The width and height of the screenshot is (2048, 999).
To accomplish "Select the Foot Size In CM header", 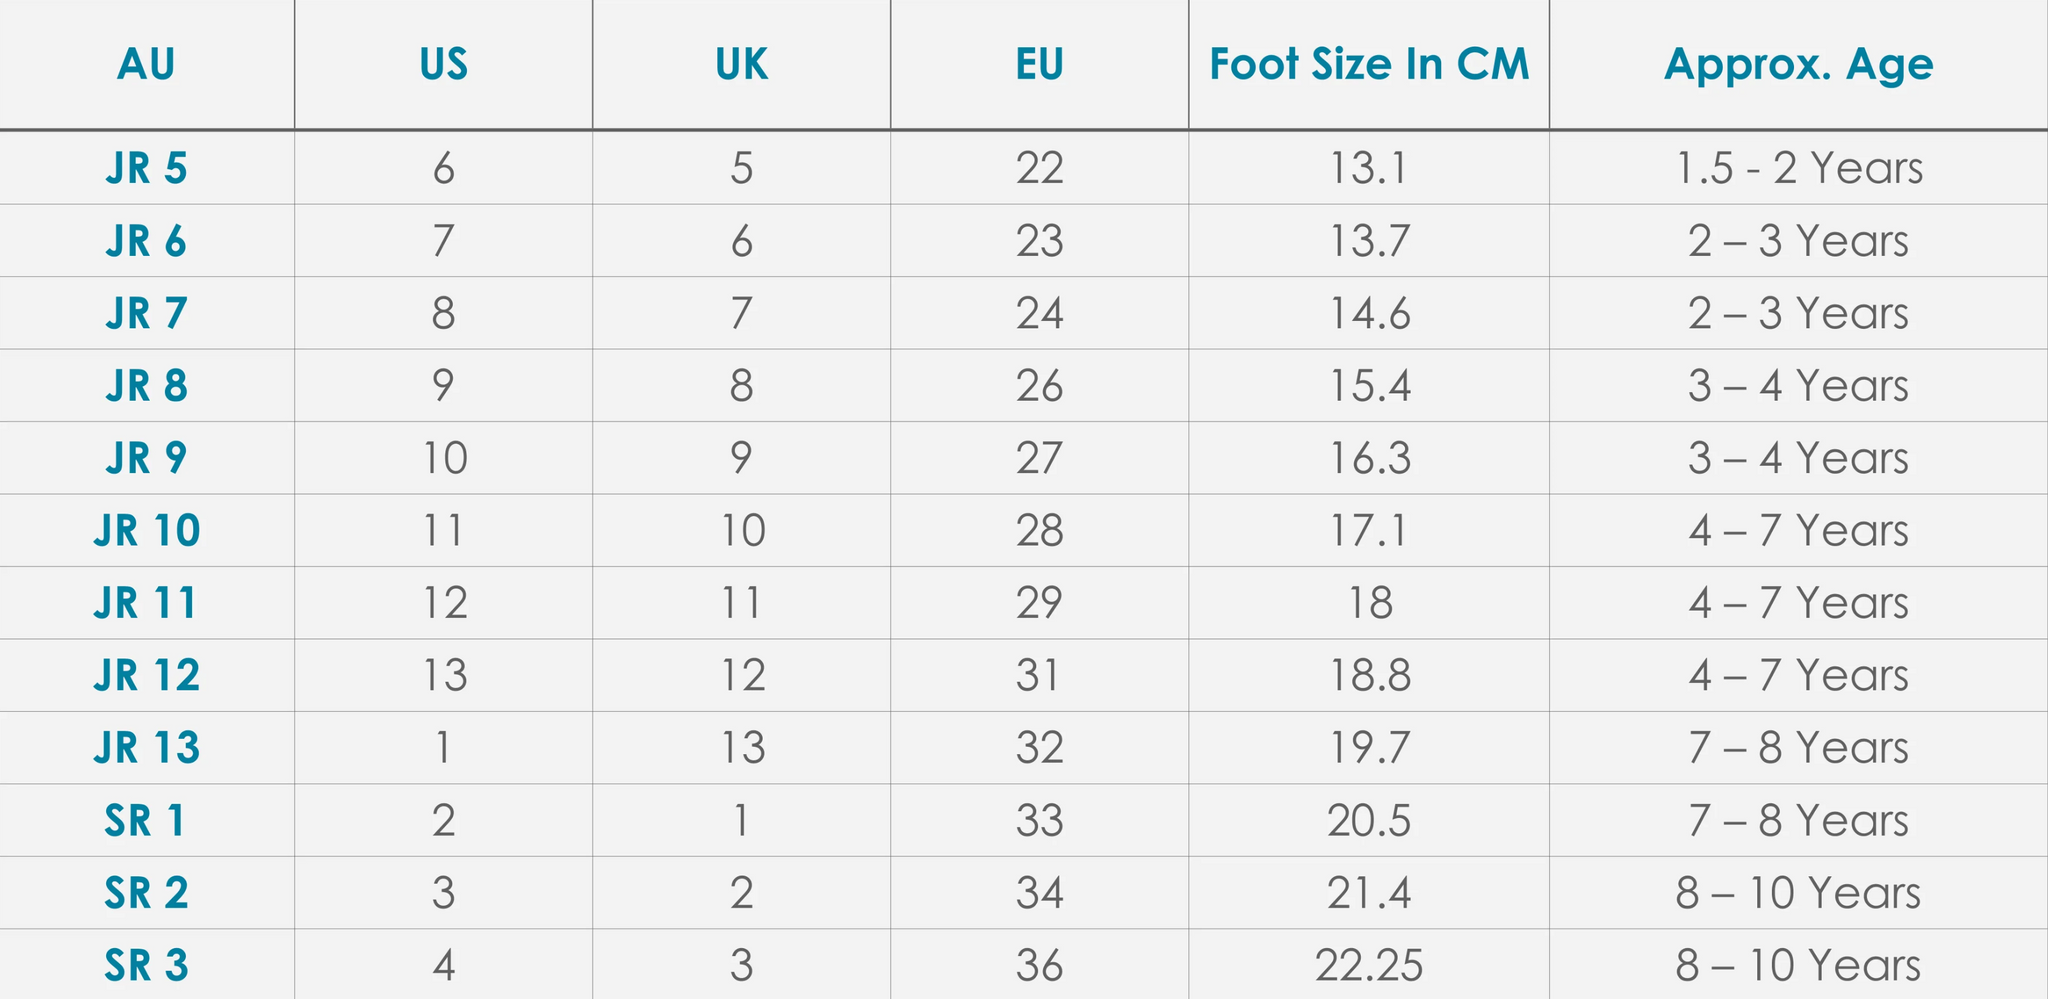I will pyautogui.click(x=1369, y=65).
